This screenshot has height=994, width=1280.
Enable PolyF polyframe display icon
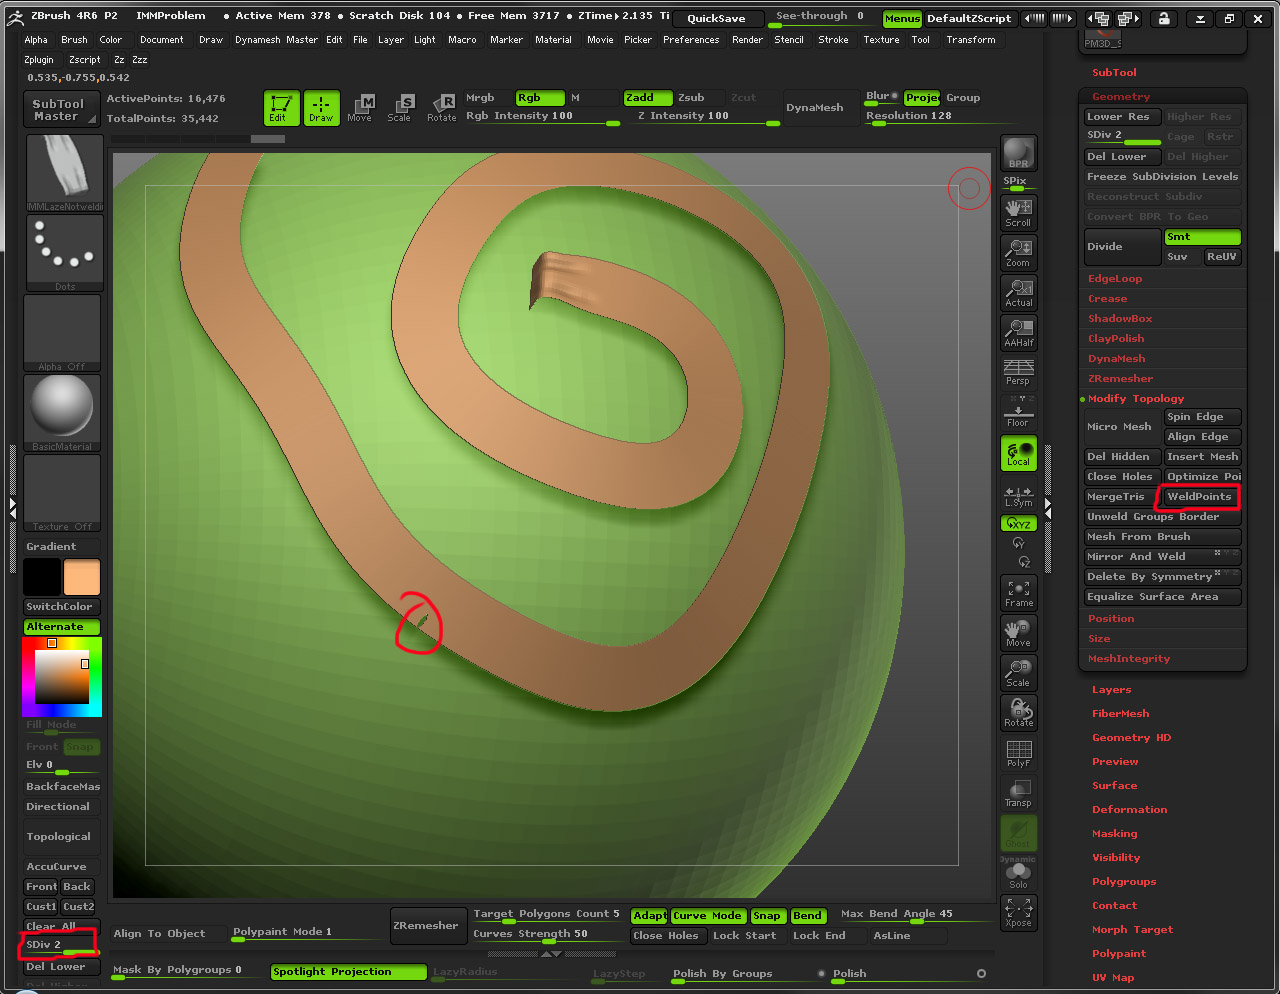tap(1018, 753)
